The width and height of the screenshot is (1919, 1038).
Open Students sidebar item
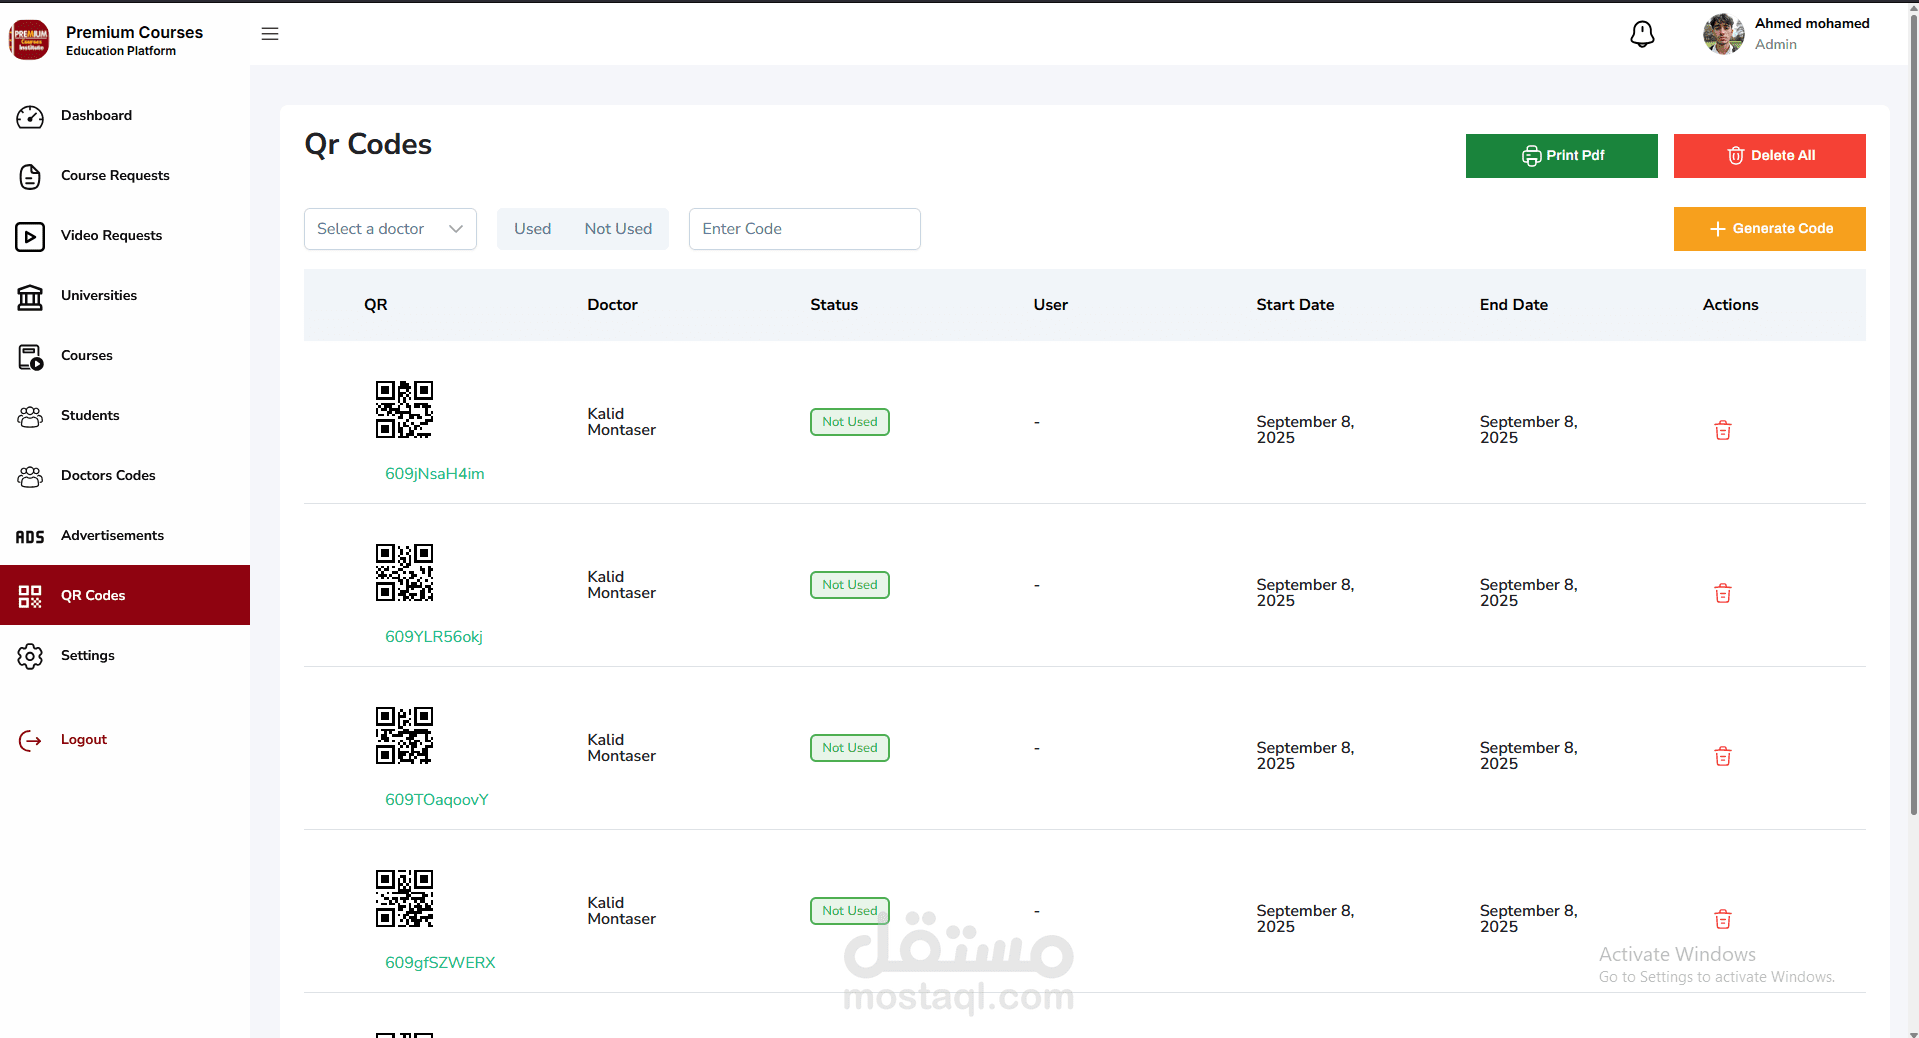tap(125, 416)
